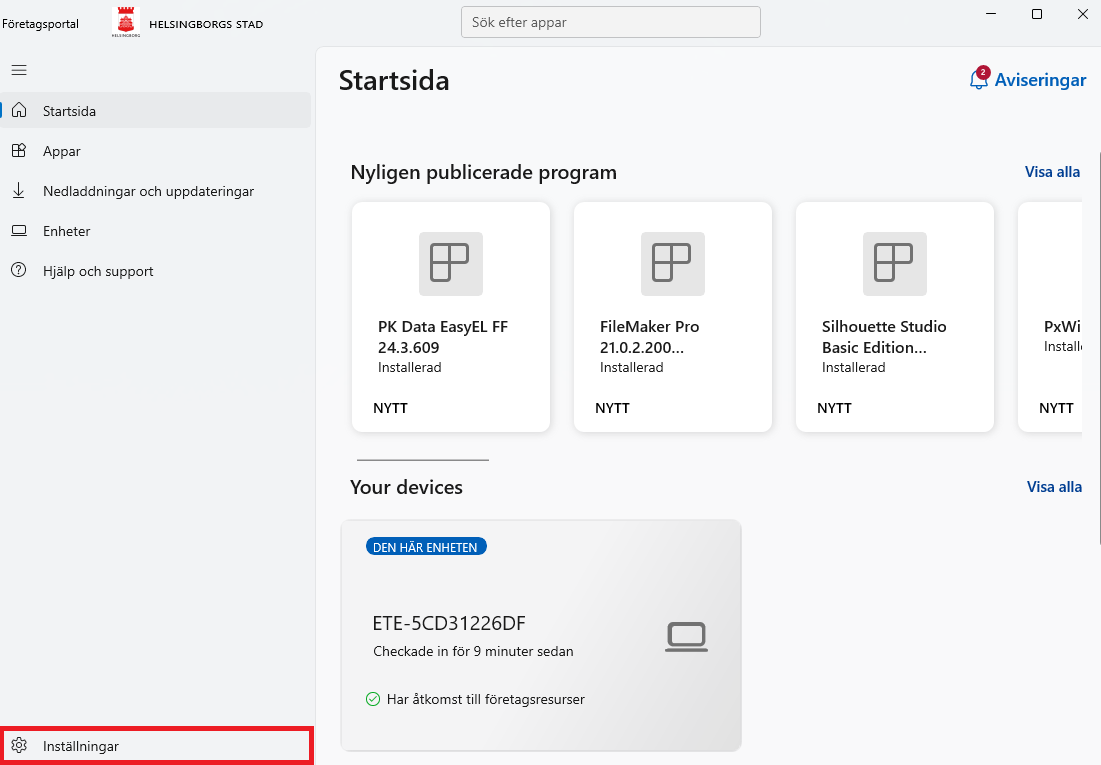This screenshot has height=765, width=1101.
Task: Click Installerad status under PK Data EasyEL
Action: pyautogui.click(x=409, y=367)
